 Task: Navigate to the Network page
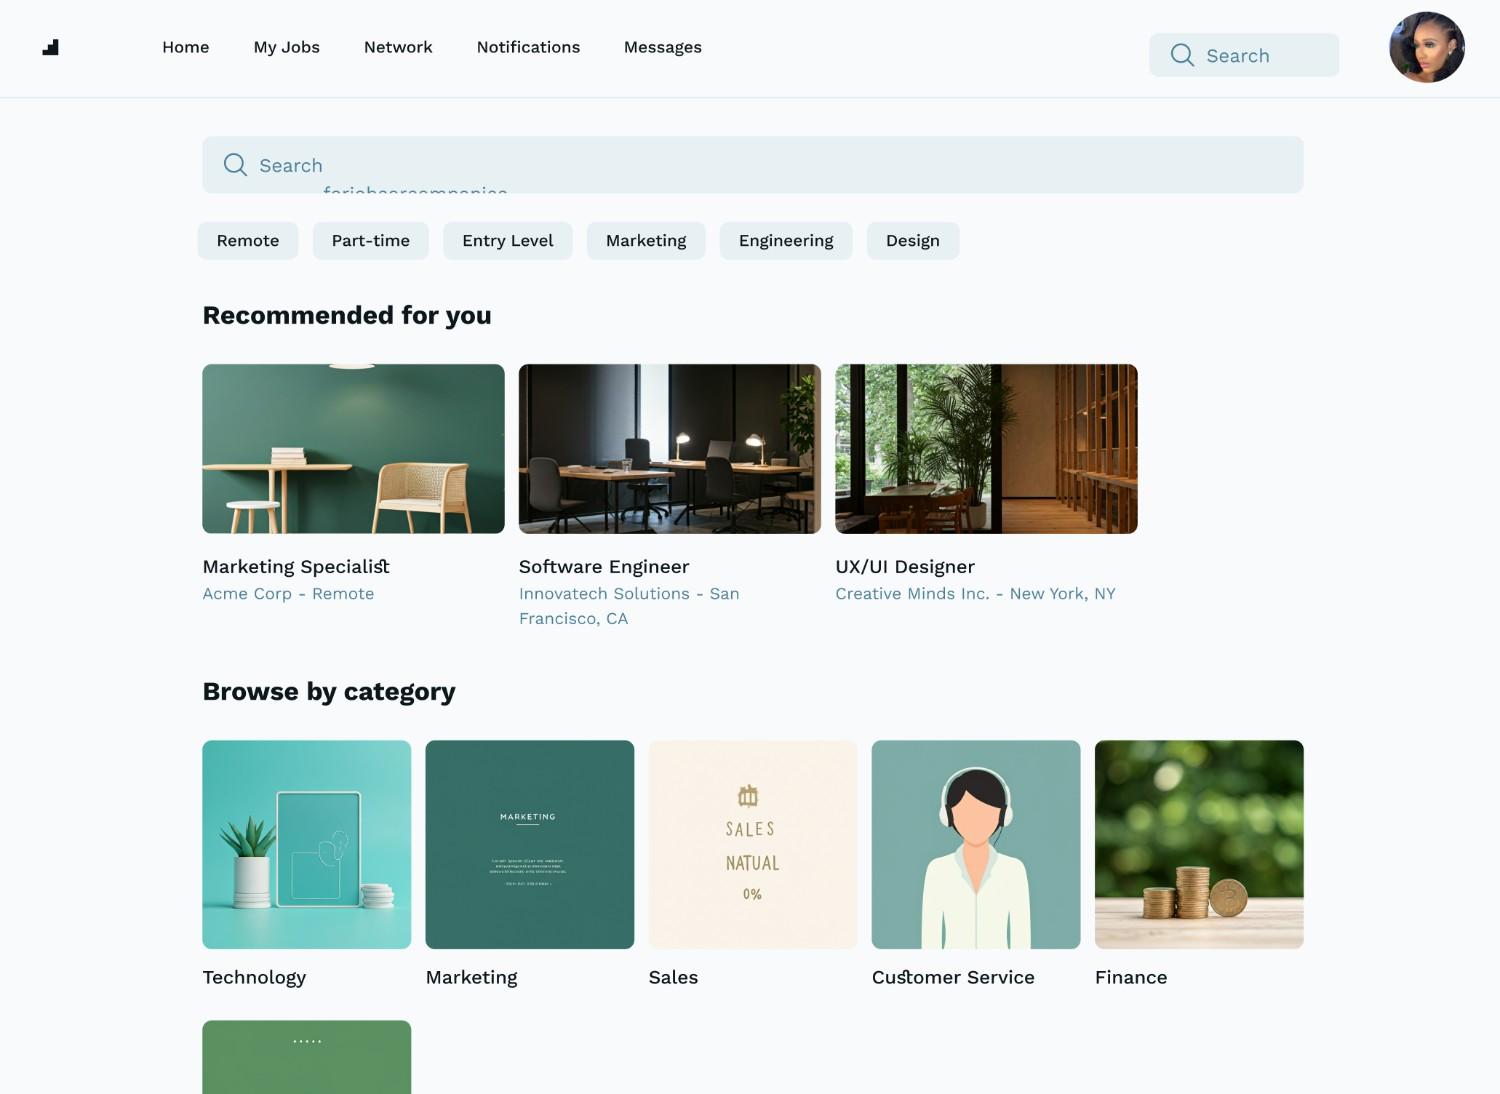click(x=398, y=47)
